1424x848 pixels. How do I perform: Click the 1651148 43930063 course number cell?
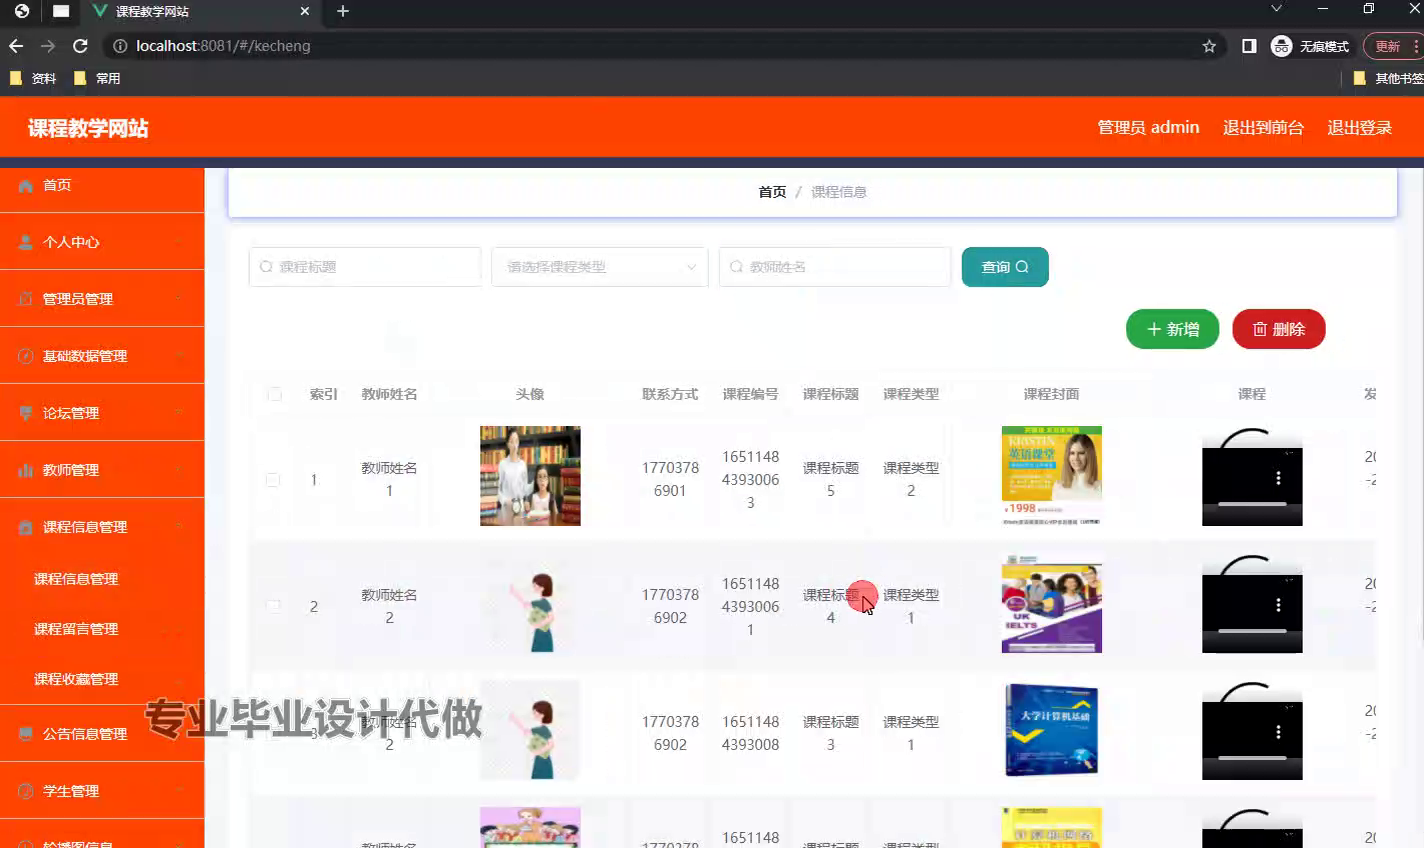click(750, 480)
